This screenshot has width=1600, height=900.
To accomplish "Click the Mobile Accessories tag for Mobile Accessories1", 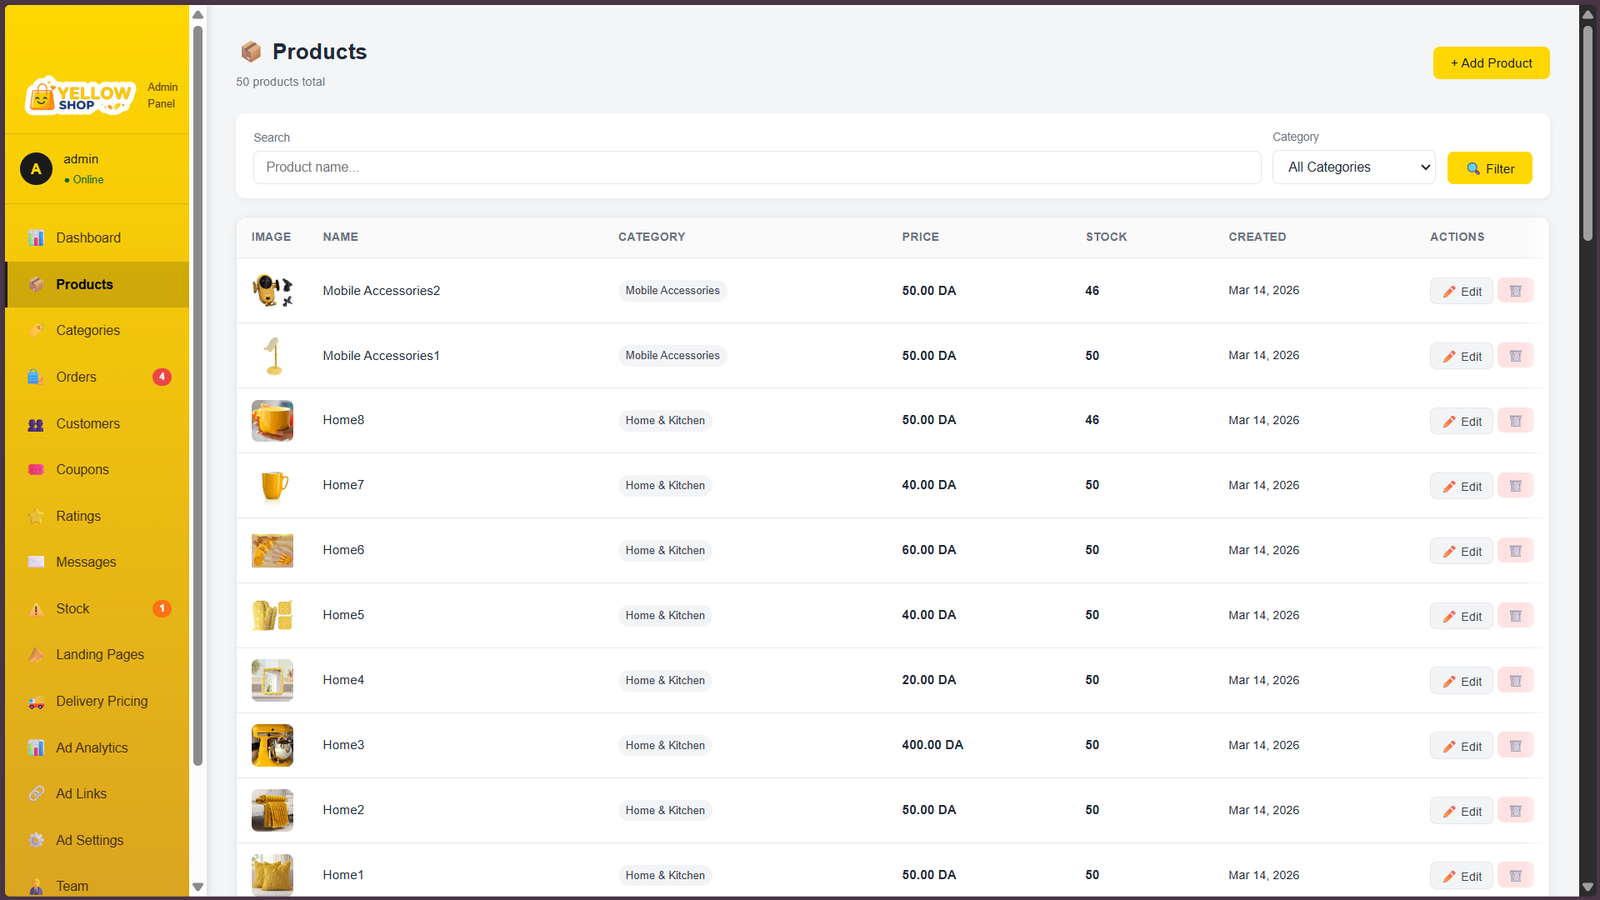I will [672, 356].
